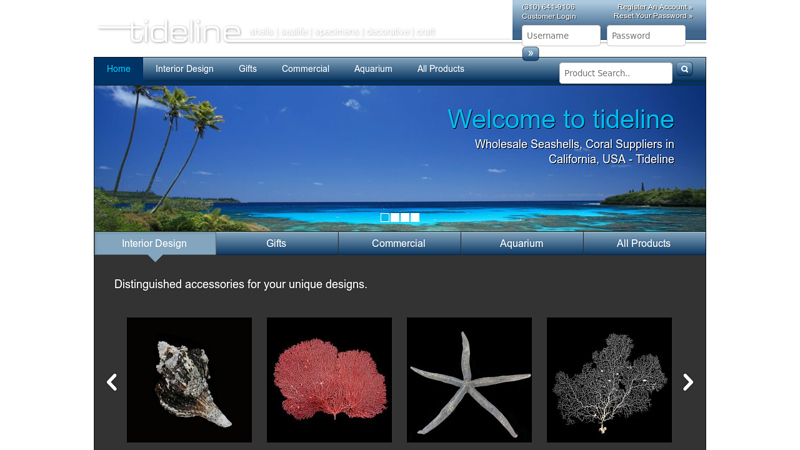Switch to Aquarium tab below banner
Image resolution: width=800 pixels, height=450 pixels.
pos(521,243)
